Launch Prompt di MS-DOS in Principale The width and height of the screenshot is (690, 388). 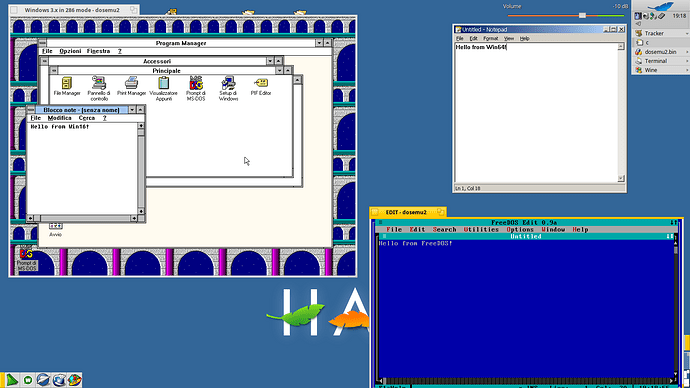coord(196,88)
